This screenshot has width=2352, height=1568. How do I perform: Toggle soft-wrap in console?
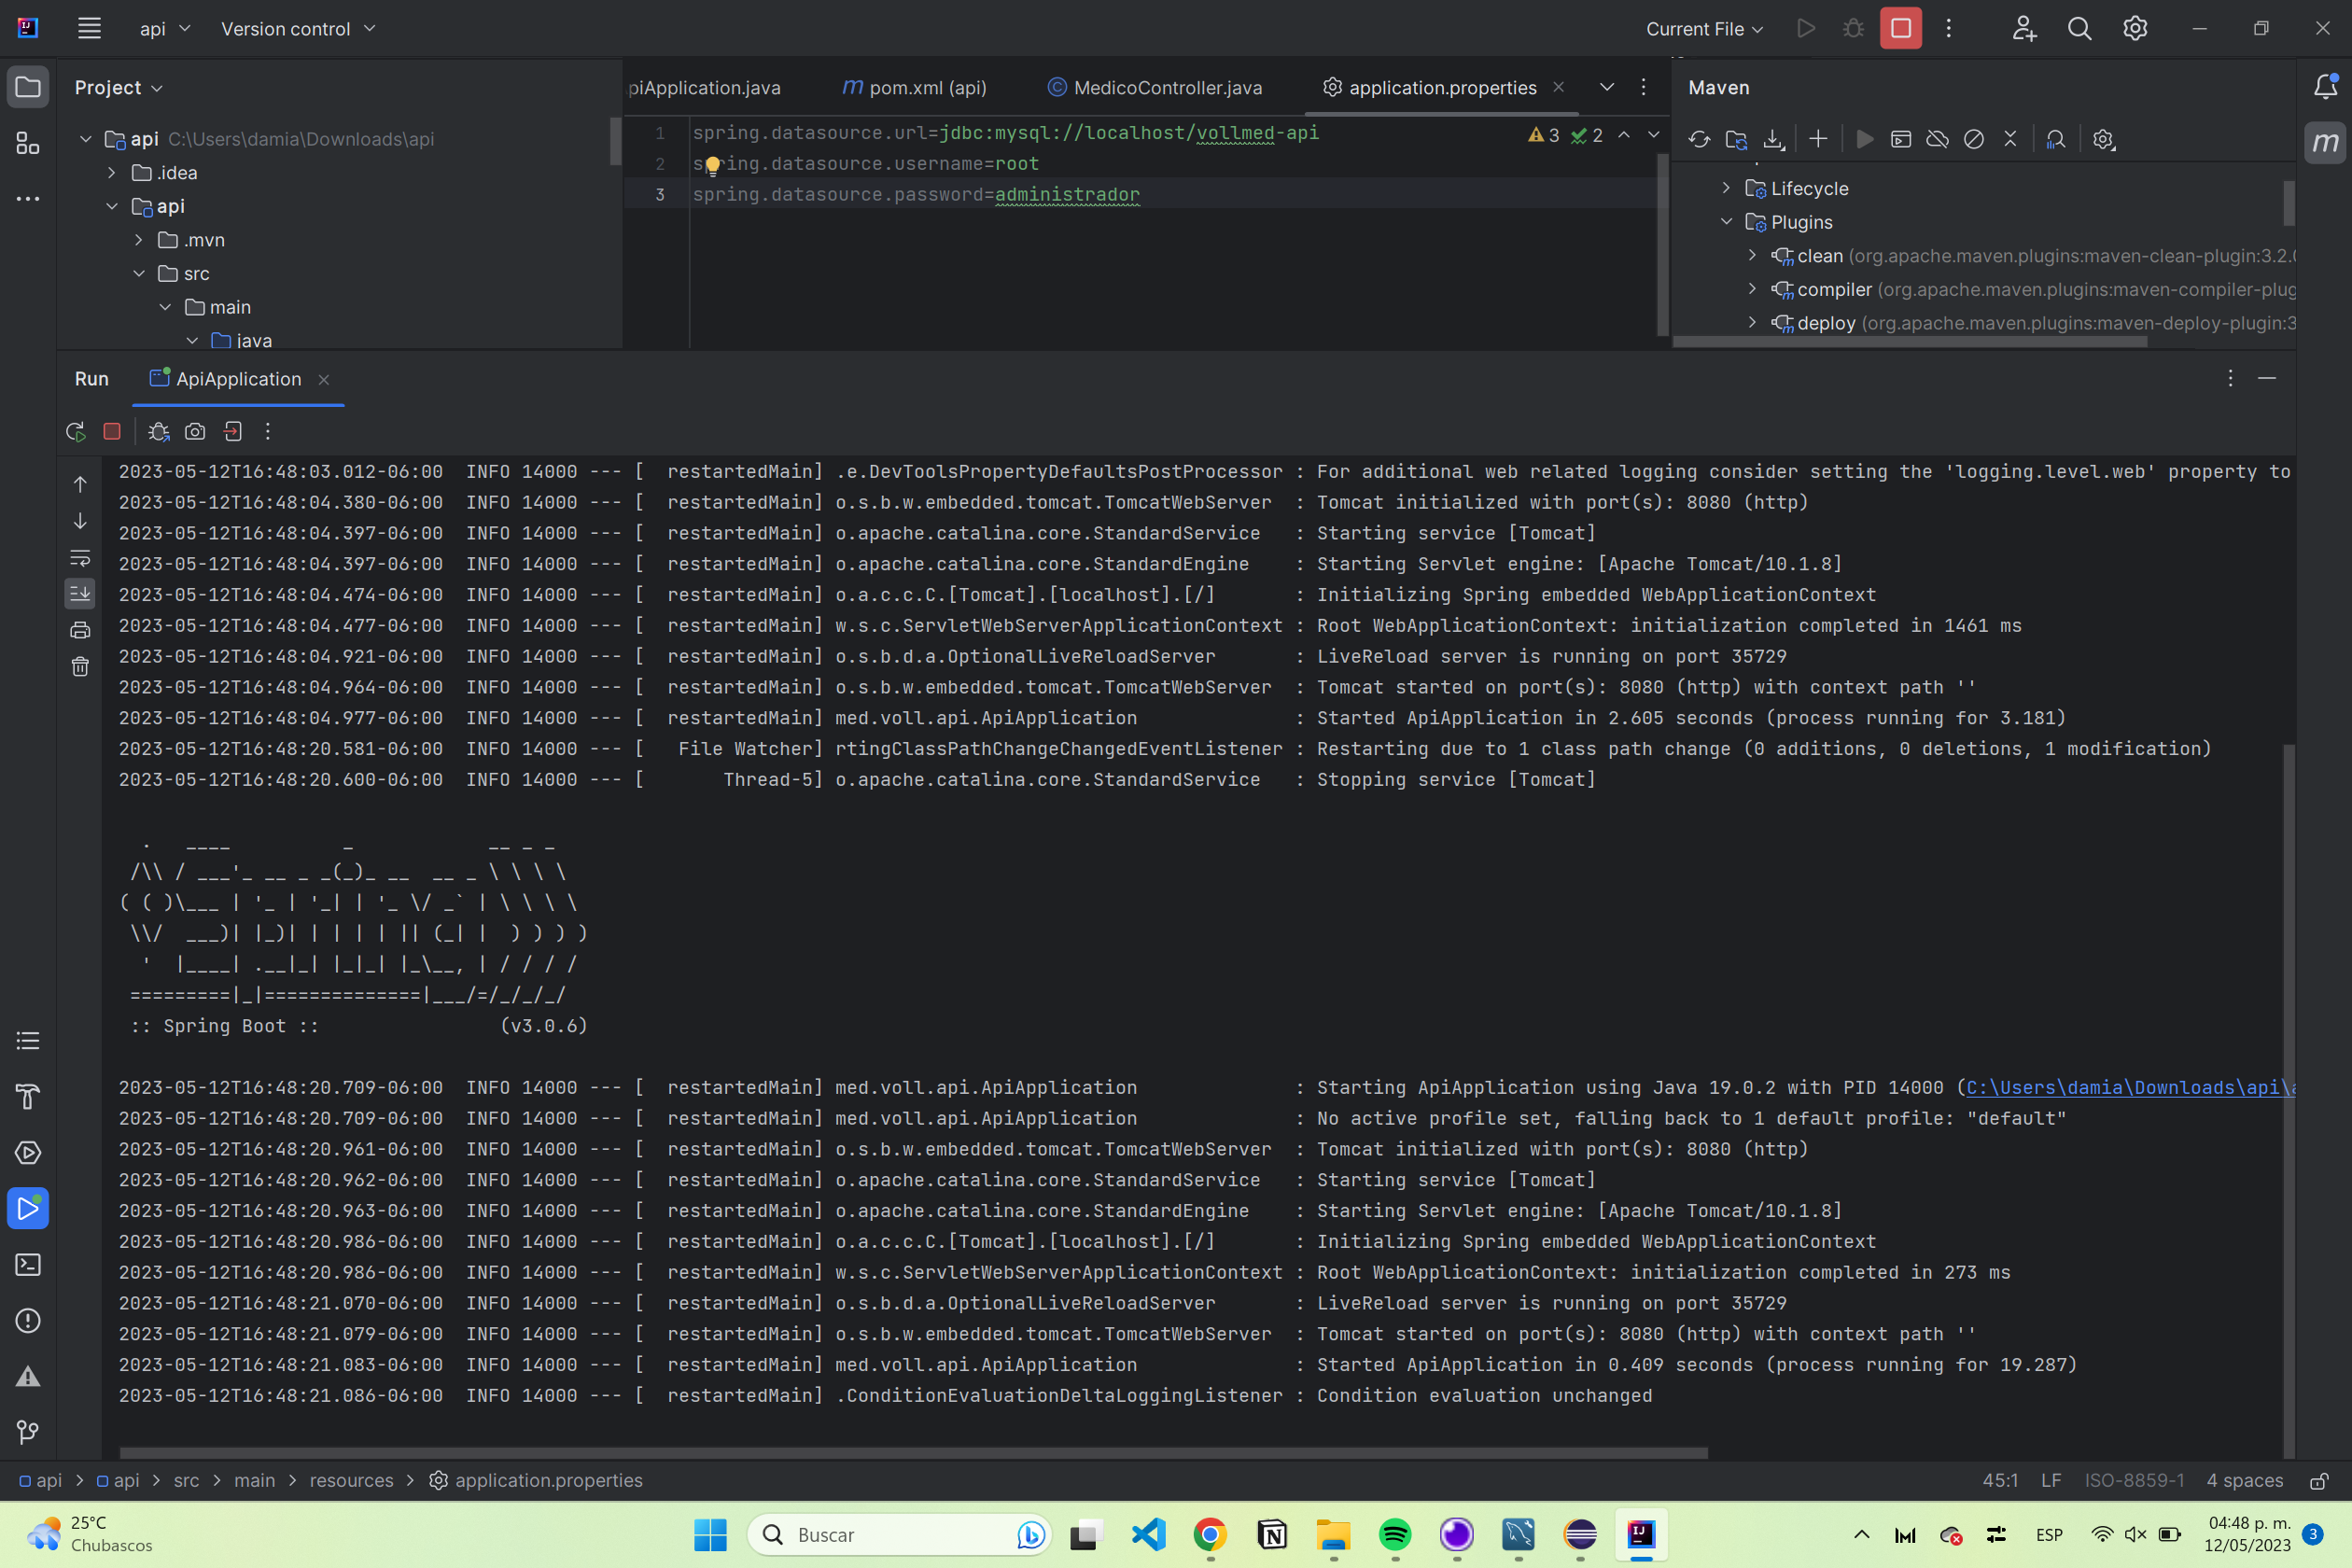click(80, 557)
